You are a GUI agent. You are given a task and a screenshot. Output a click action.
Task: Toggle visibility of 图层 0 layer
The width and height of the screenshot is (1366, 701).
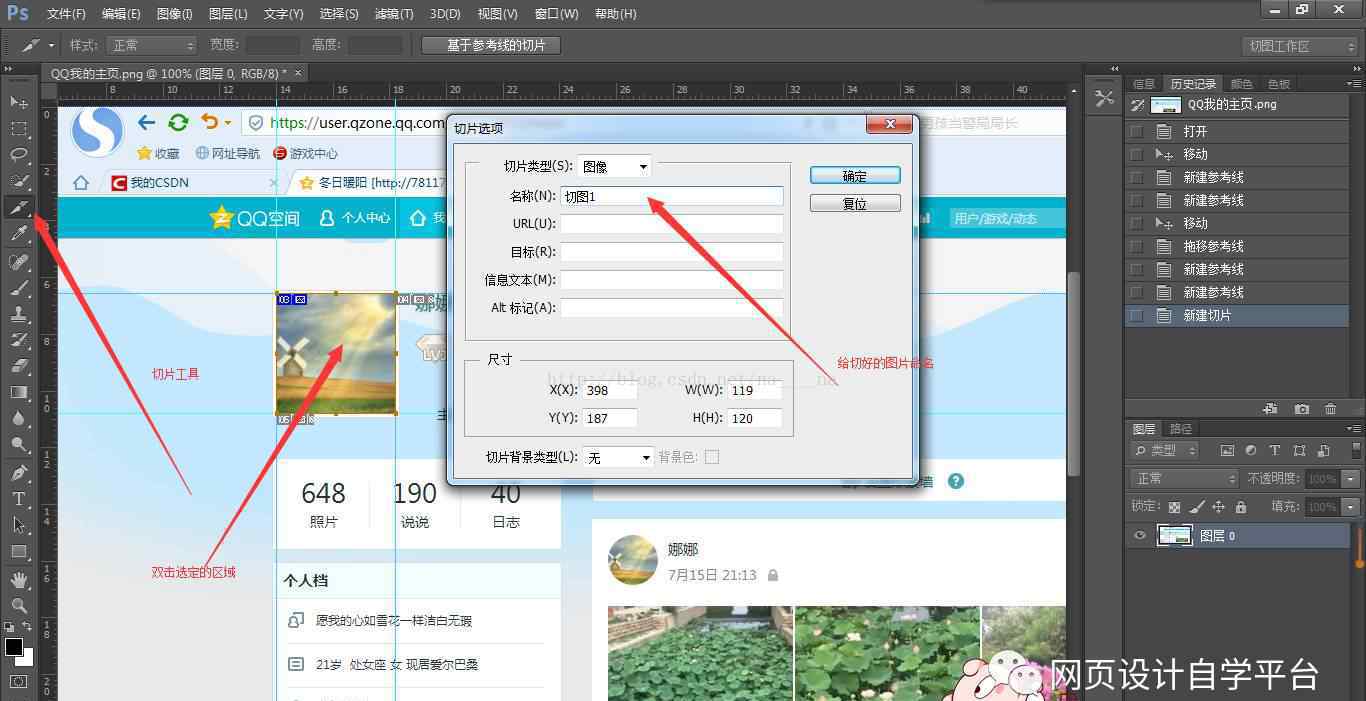(1139, 536)
